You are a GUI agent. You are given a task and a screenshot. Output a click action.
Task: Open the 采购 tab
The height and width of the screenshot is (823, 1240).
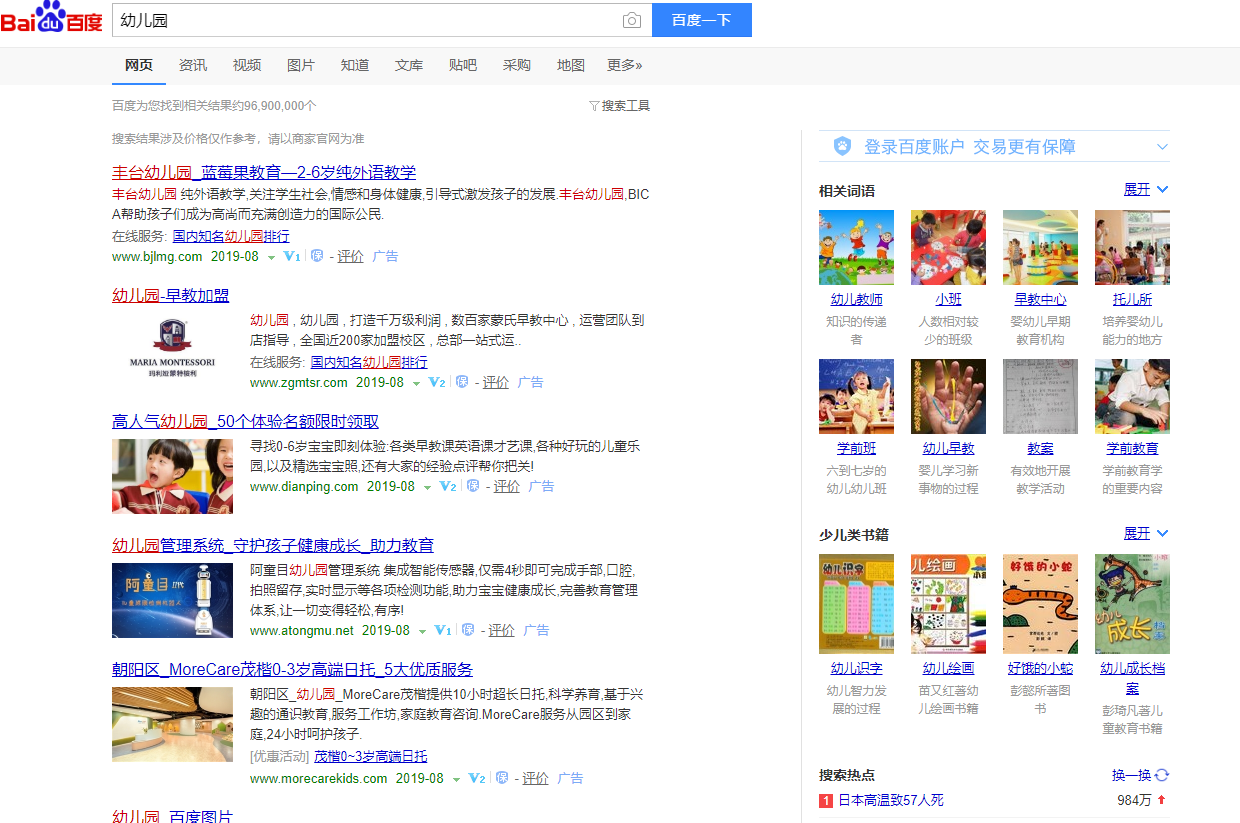(517, 65)
